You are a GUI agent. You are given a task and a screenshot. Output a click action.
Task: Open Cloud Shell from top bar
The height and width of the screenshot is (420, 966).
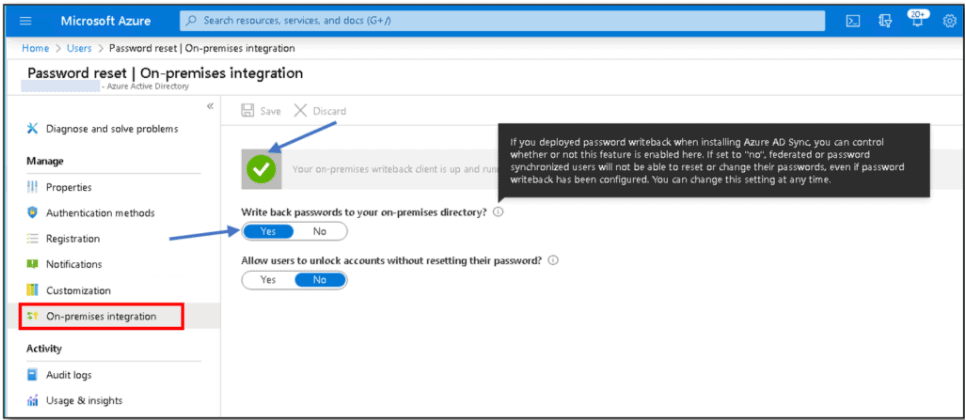coord(853,21)
